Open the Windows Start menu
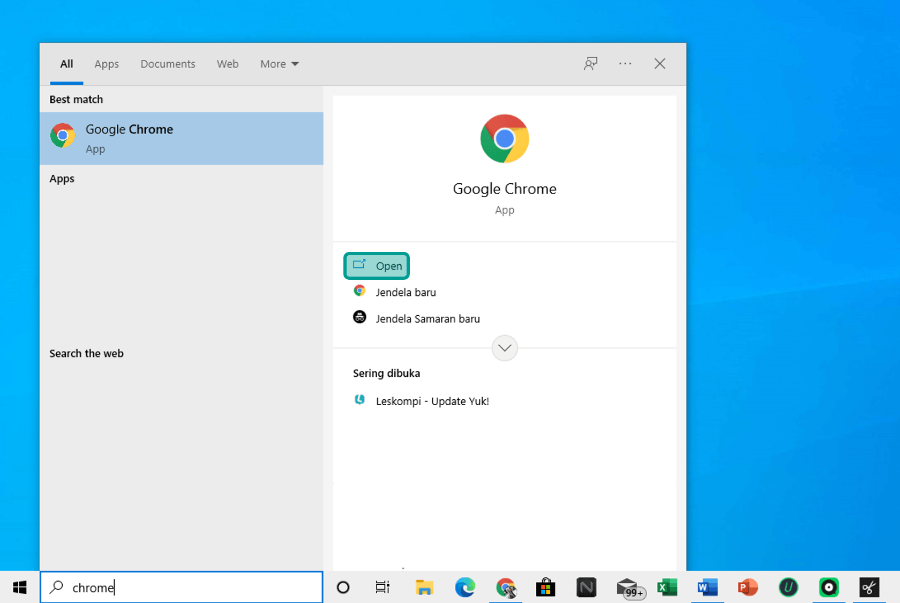 click(x=20, y=588)
